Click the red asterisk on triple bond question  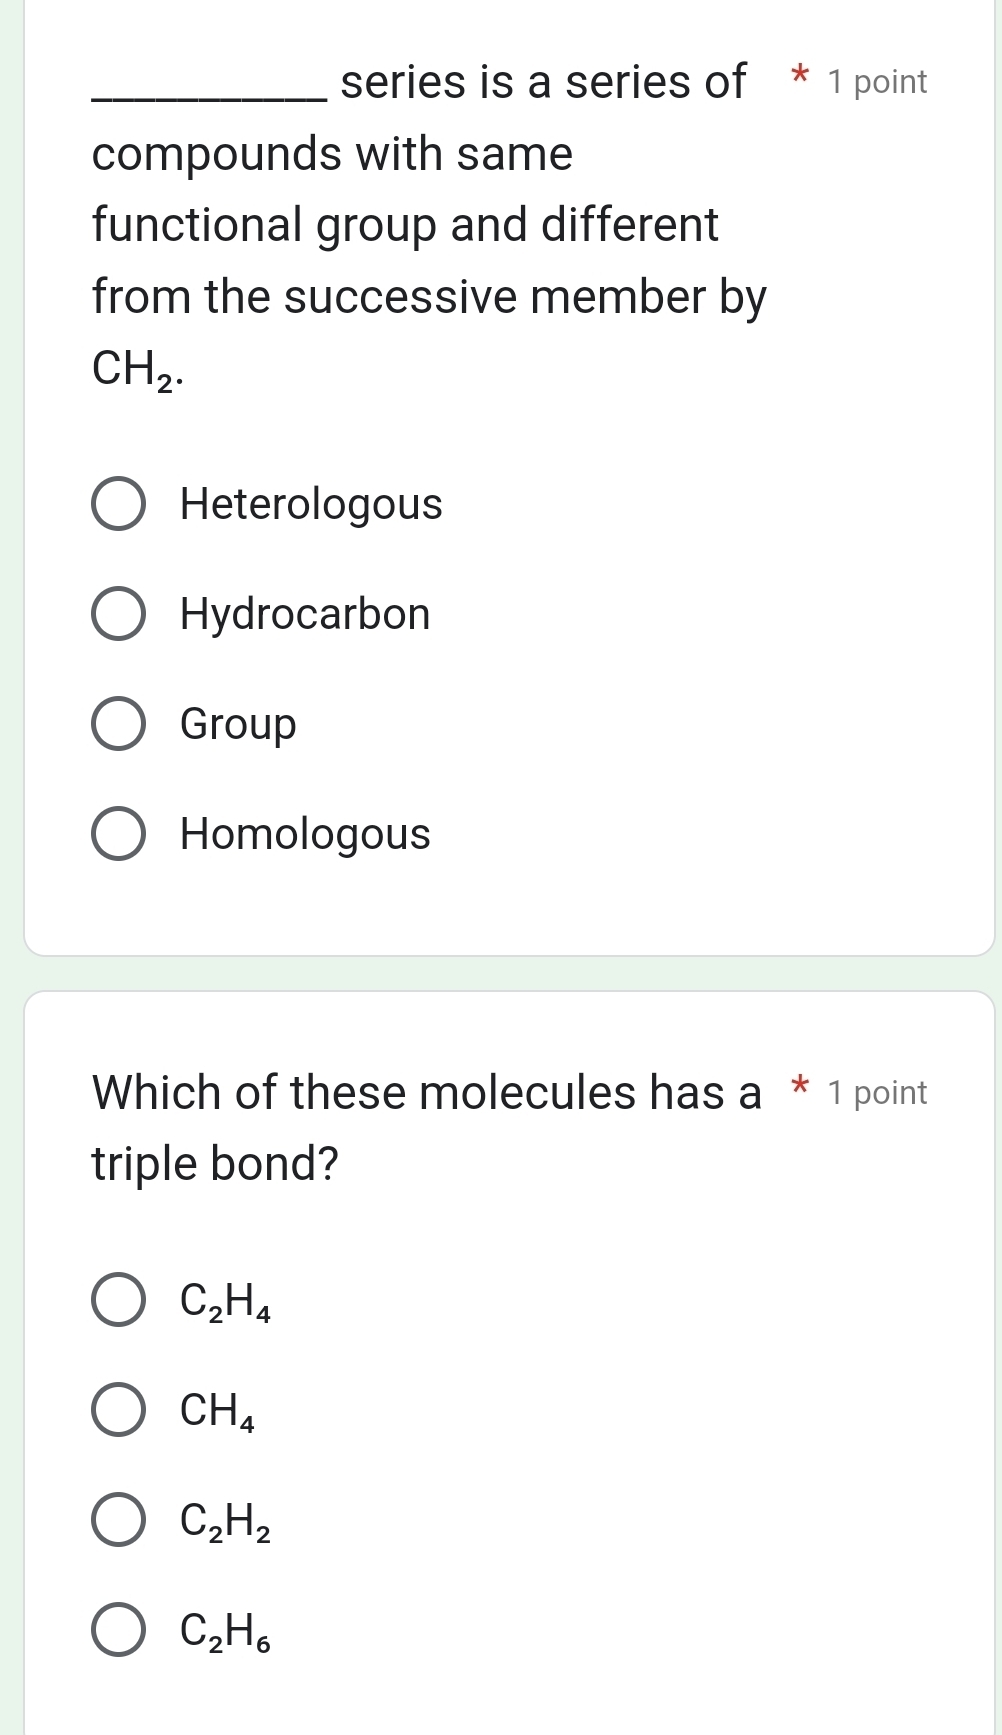coord(799,1087)
